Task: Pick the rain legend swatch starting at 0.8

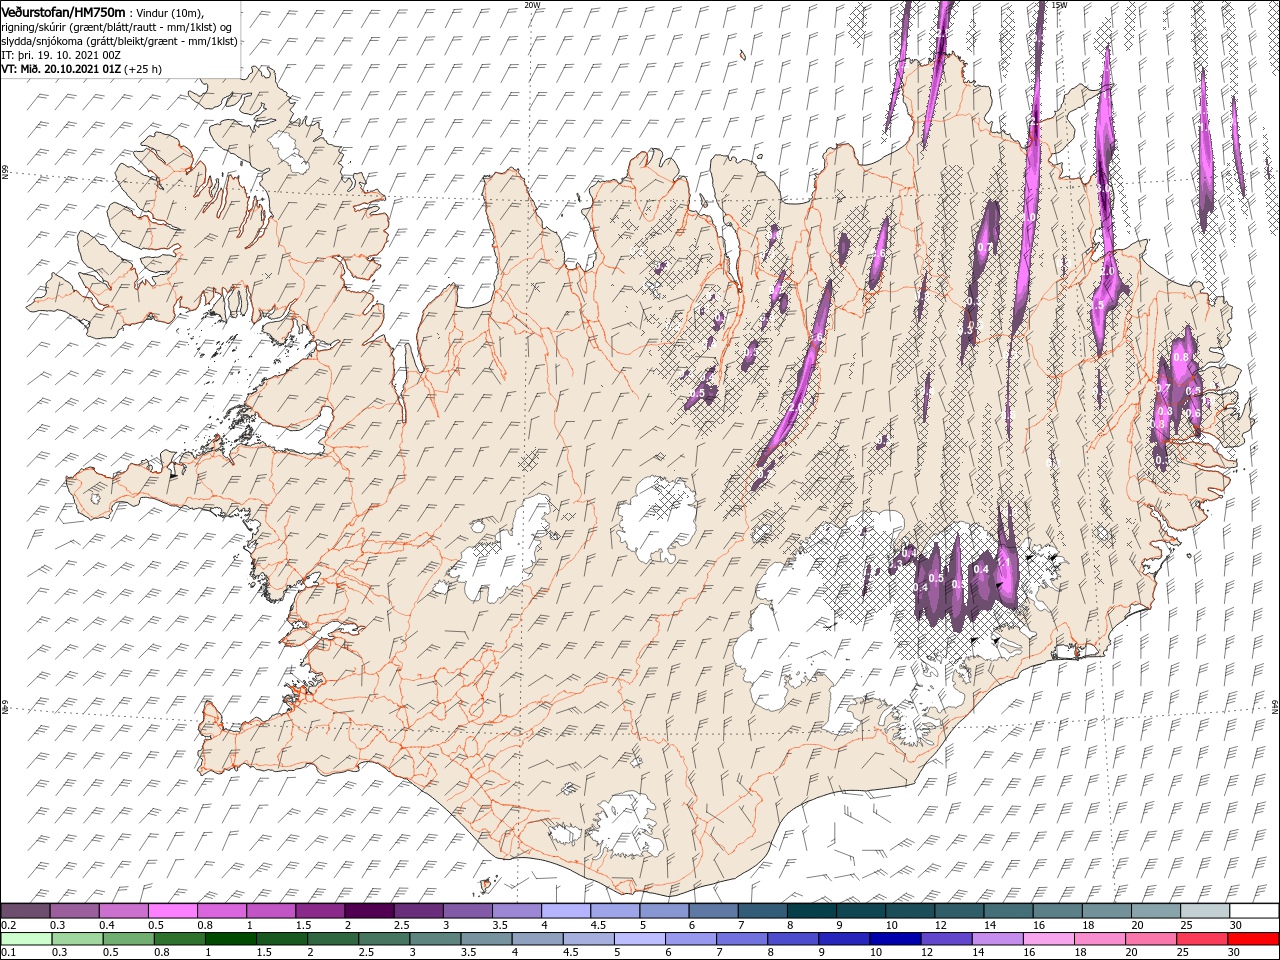Action: pos(180,939)
